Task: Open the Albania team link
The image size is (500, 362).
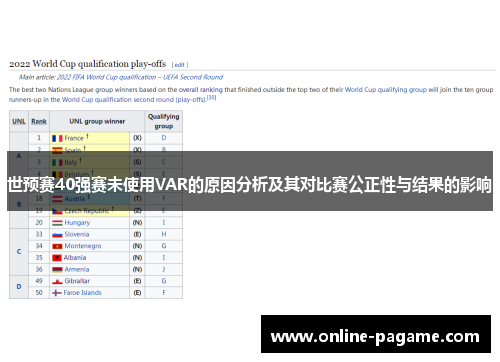Action: pos(75,258)
